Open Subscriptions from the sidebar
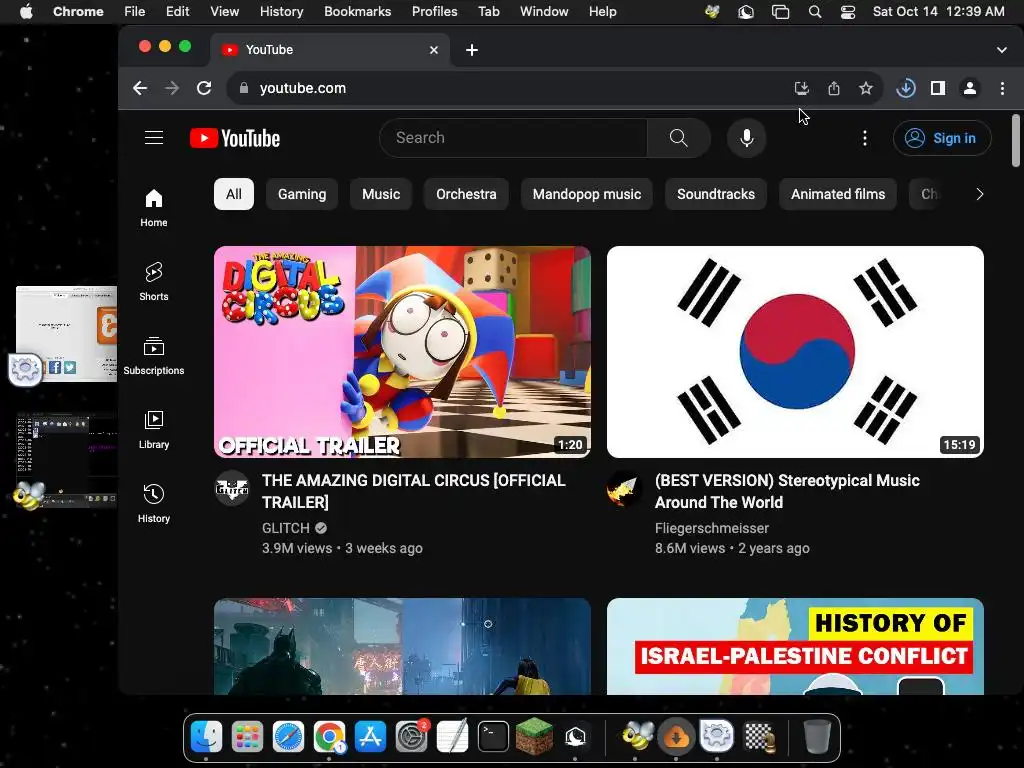This screenshot has height=768, width=1024. pyautogui.click(x=153, y=356)
